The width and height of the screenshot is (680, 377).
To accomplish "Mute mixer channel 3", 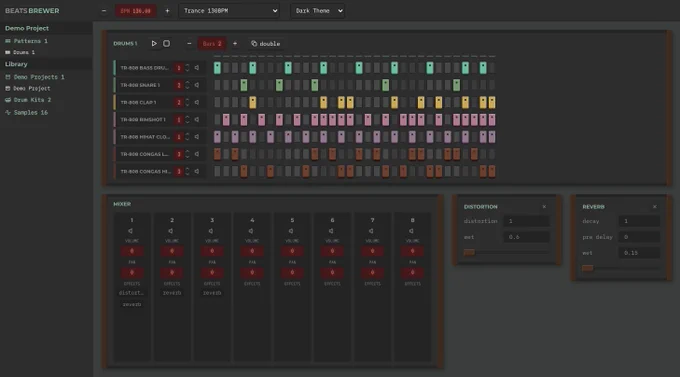I will [211, 231].
